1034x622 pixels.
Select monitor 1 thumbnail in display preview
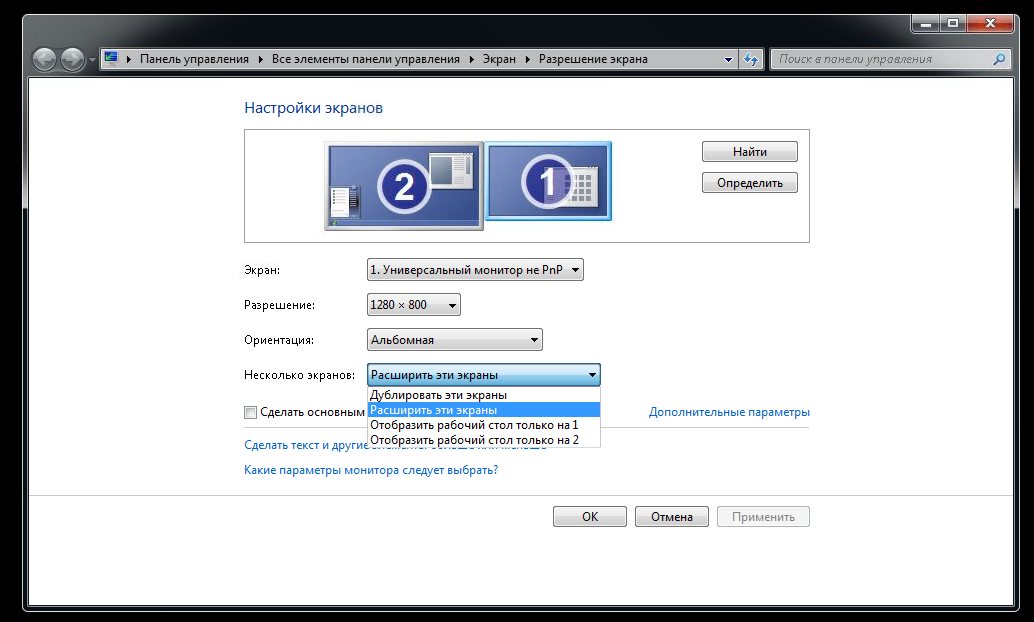click(548, 181)
